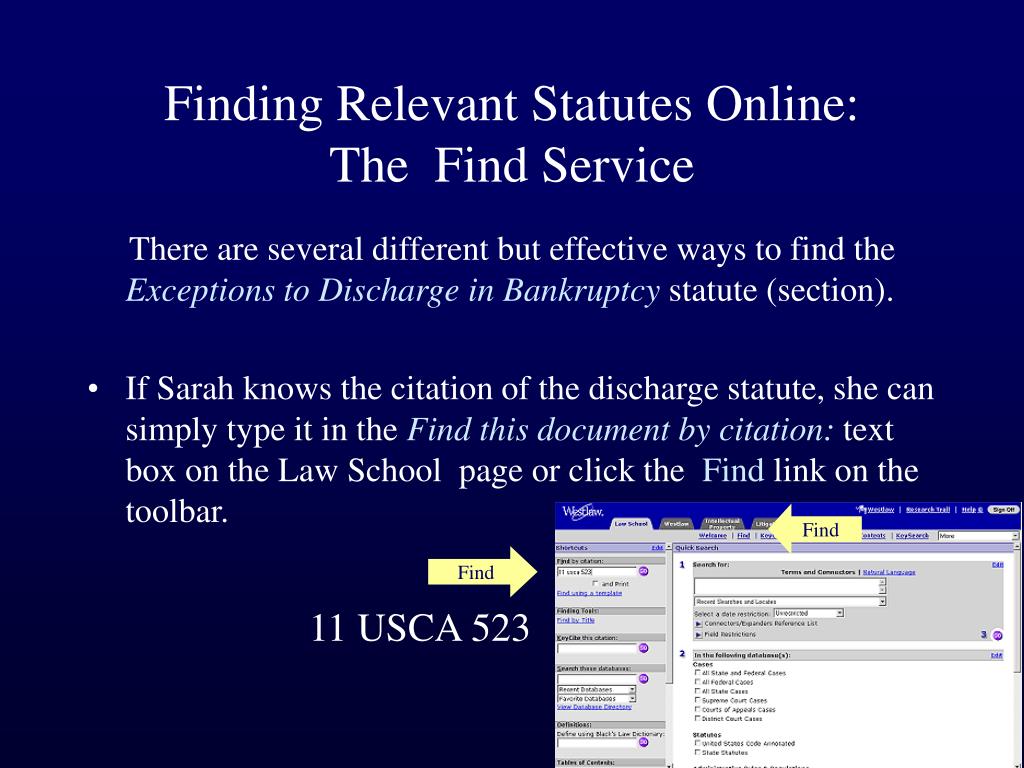This screenshot has height=768, width=1024.
Task: Check All State Cases box
Action: (697, 690)
